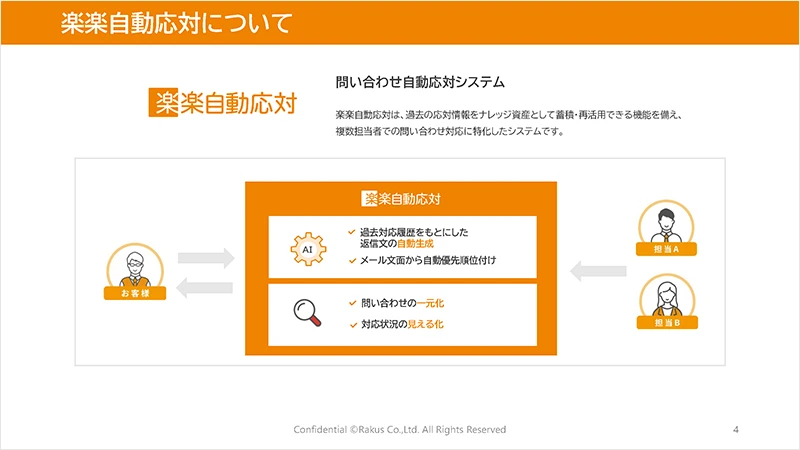Click the Confidential ©Rakus footer text
The height and width of the screenshot is (450, 800).
399,430
